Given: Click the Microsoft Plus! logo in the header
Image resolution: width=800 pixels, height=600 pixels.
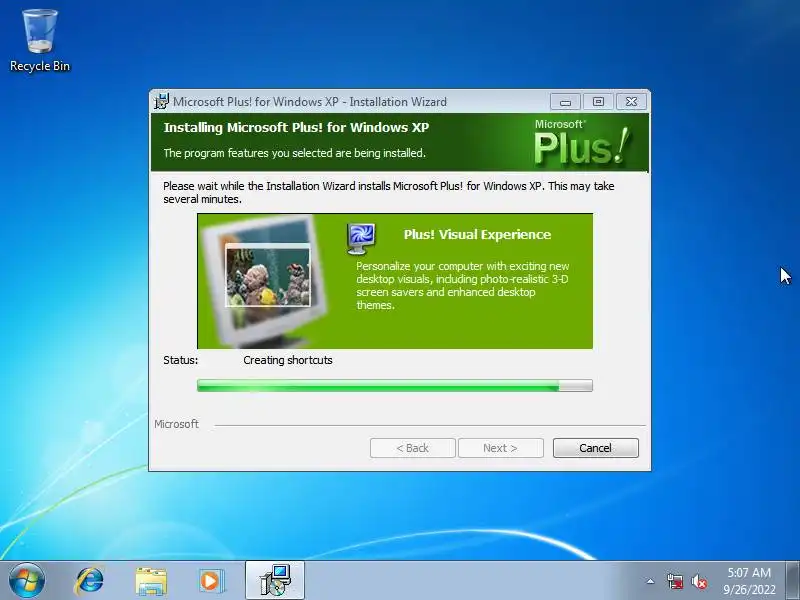Looking at the screenshot, I should click(582, 142).
